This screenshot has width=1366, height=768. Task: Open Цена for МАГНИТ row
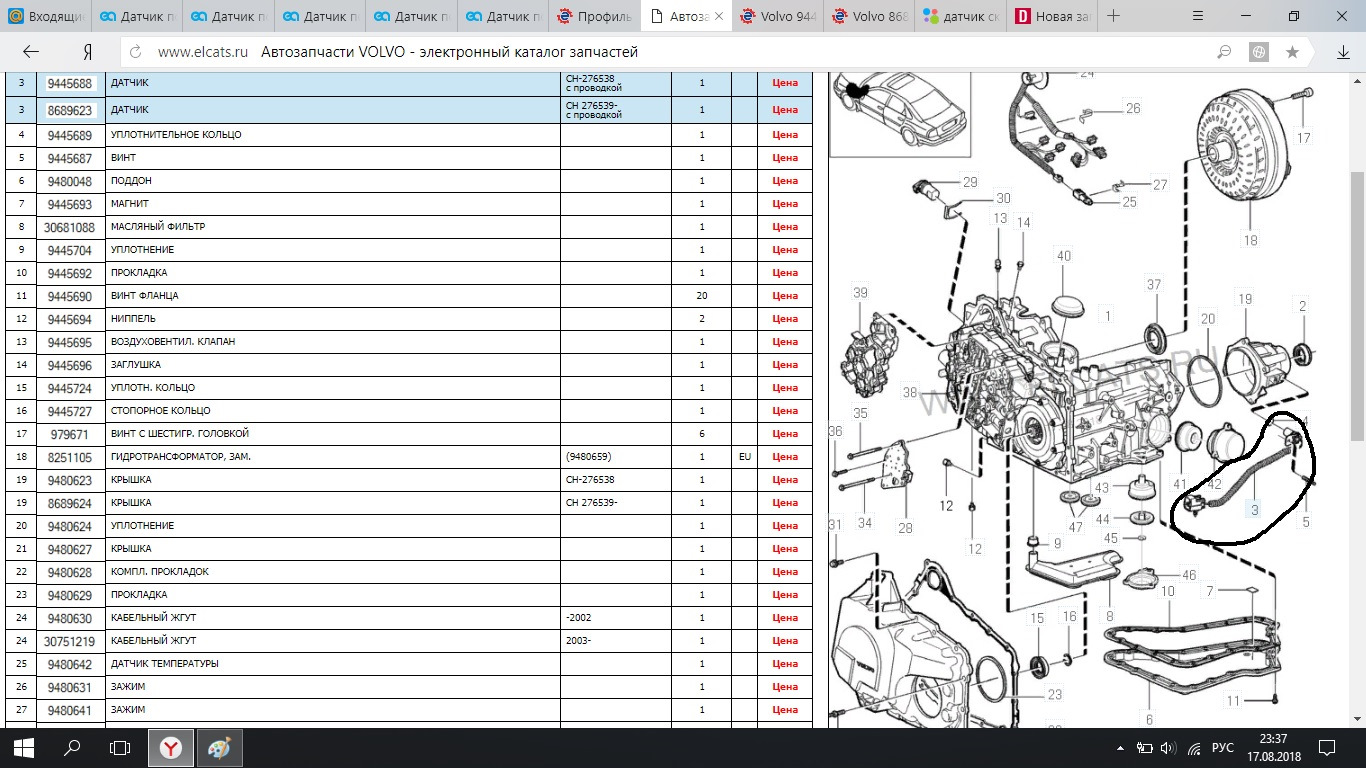tap(785, 204)
